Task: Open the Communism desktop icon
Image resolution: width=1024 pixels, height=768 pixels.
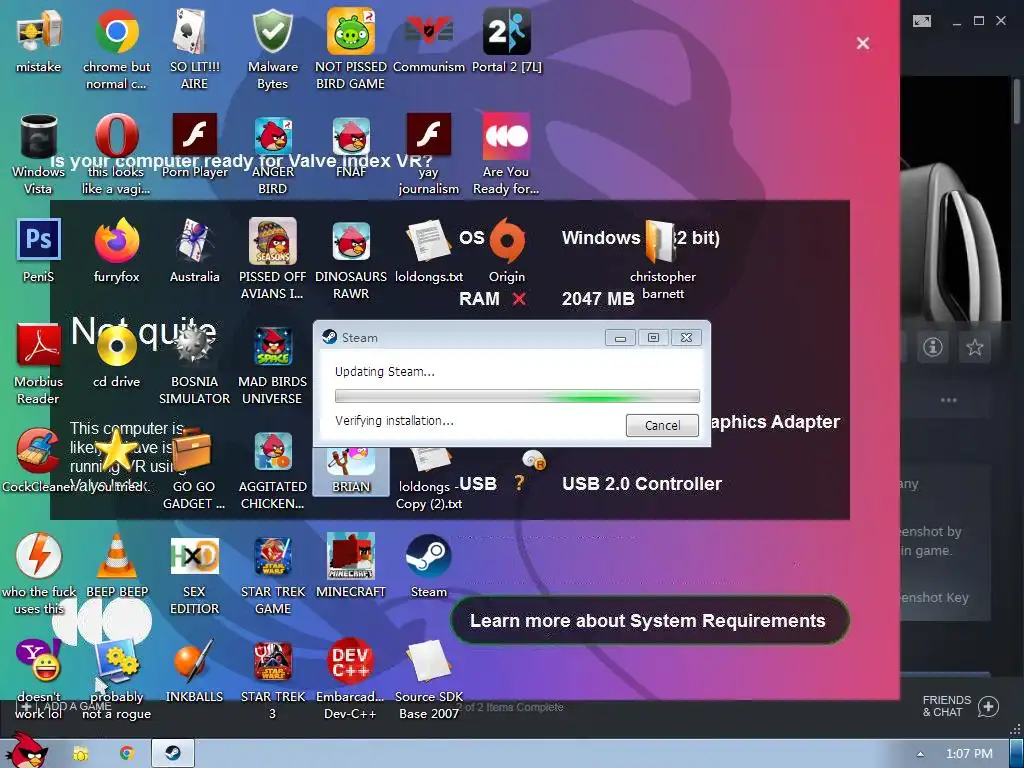Action: [x=428, y=31]
